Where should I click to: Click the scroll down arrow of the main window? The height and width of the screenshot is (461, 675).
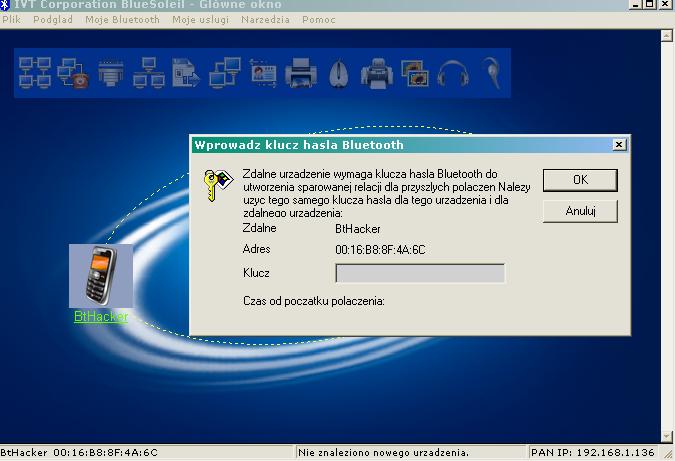(666, 436)
